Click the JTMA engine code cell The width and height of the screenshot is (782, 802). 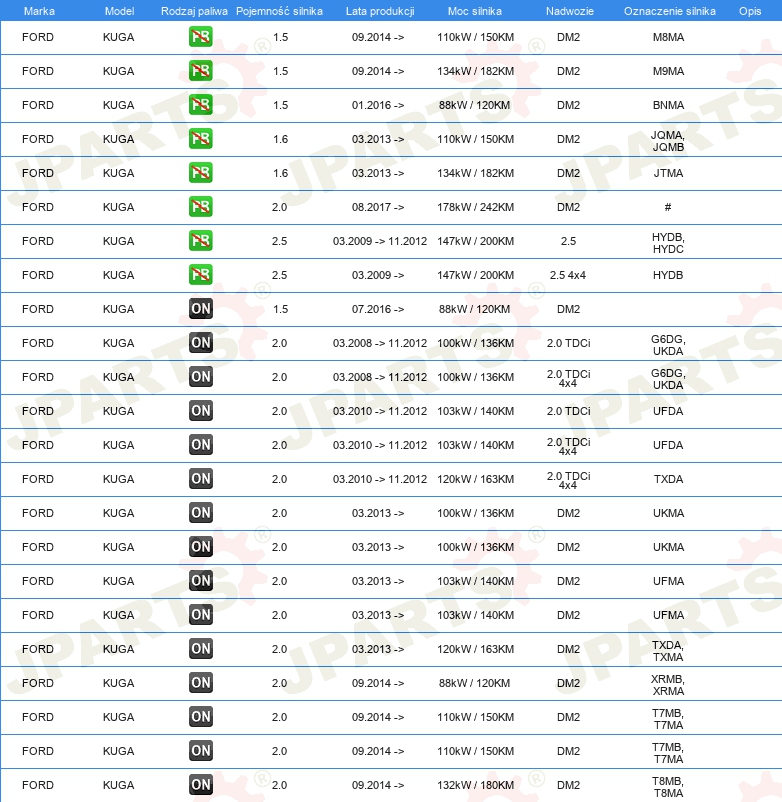coord(668,173)
